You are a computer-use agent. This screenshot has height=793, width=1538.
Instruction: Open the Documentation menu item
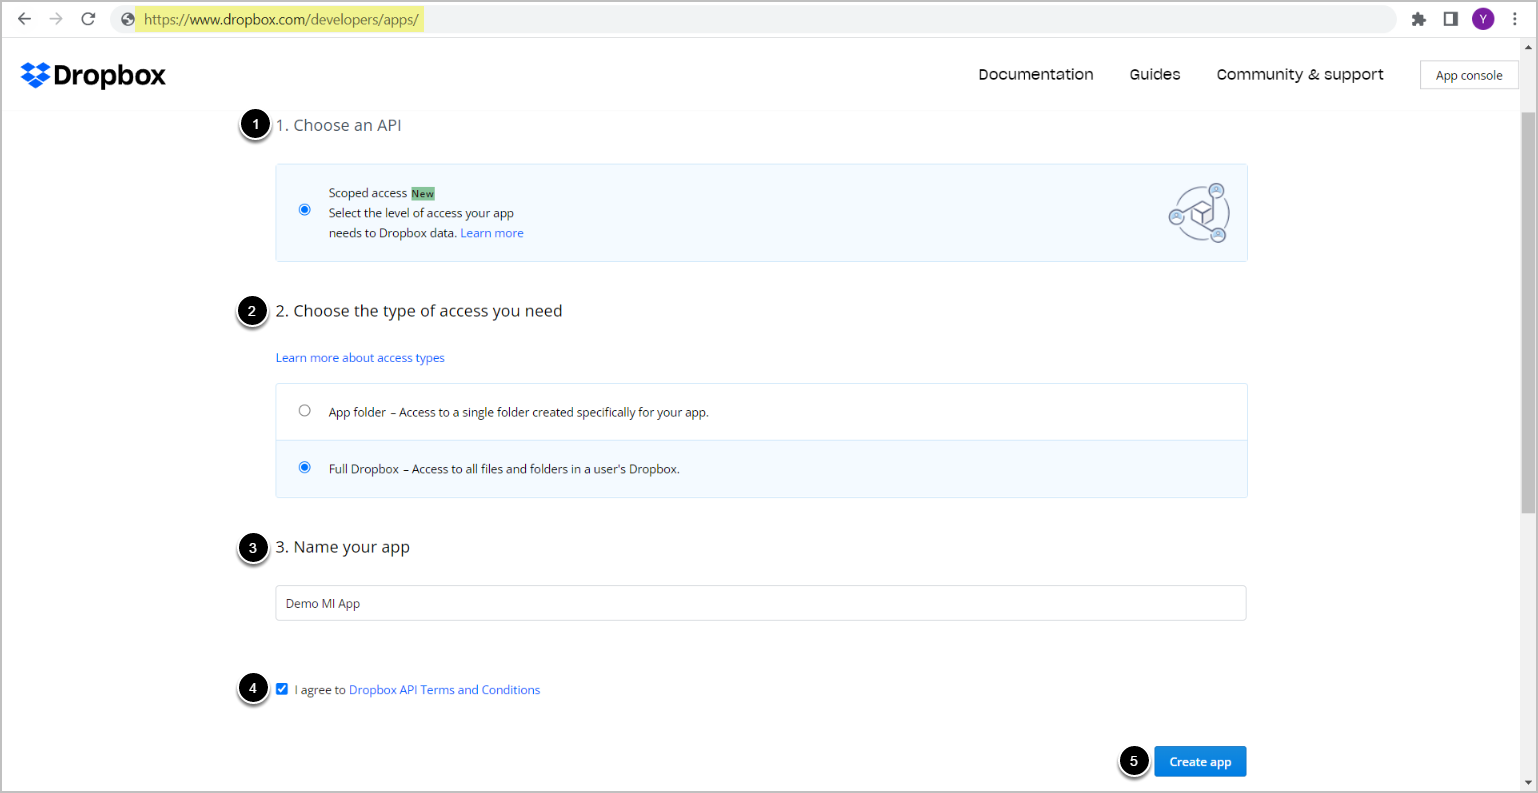(1035, 75)
